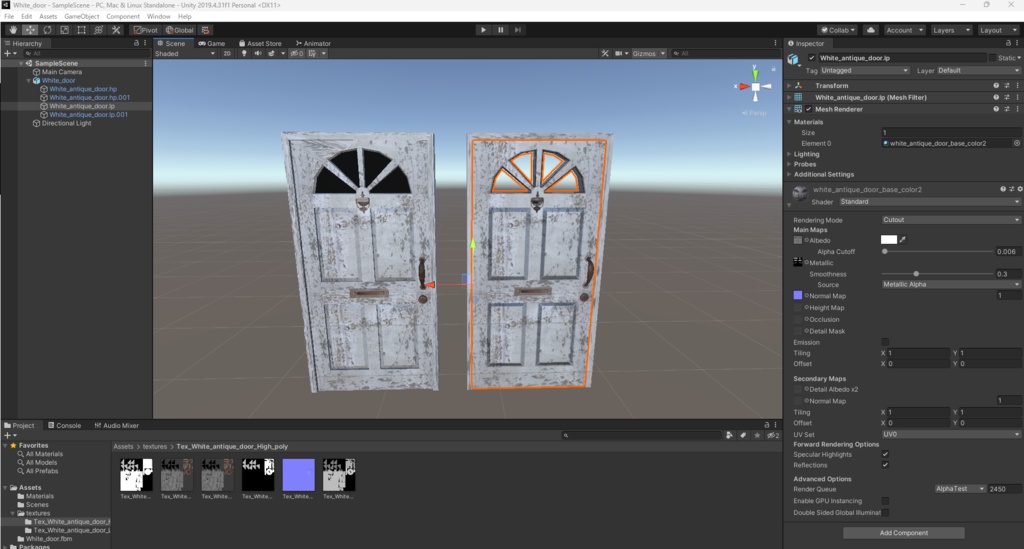Select the combined Transform tool

[99, 30]
